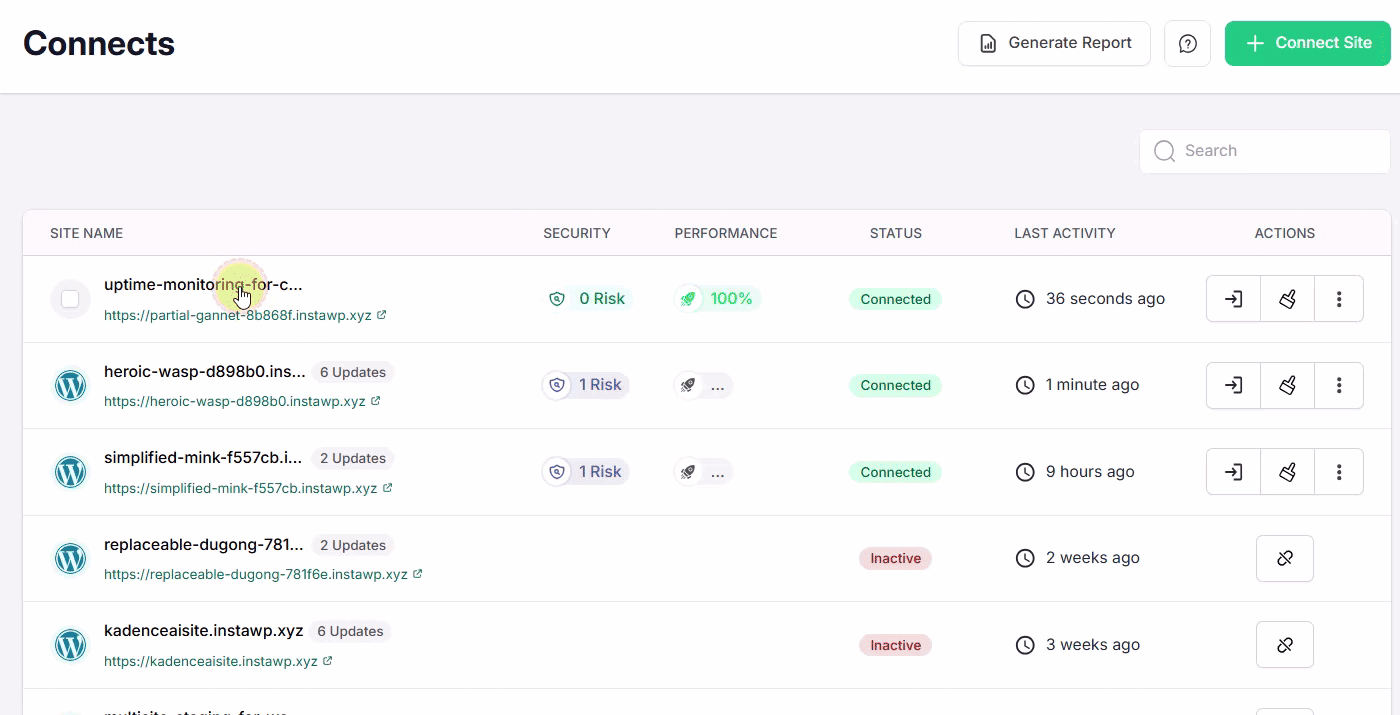Click the brush icon for simplified-mink site
The image size is (1400, 715).
[1287, 471]
